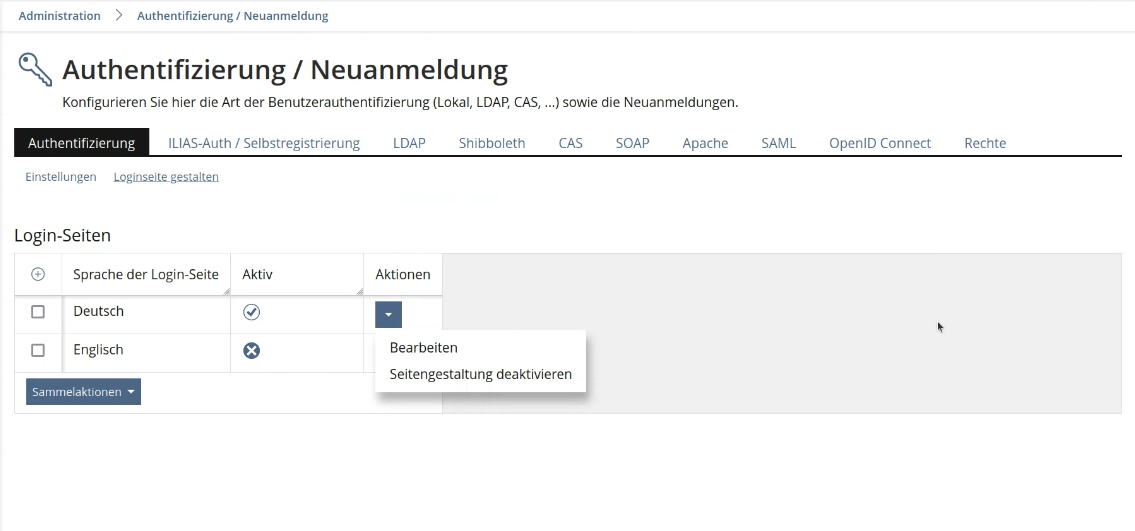Image resolution: width=1135 pixels, height=531 pixels.
Task: Tick the checkbox for Deutsch row
Action: point(38,312)
